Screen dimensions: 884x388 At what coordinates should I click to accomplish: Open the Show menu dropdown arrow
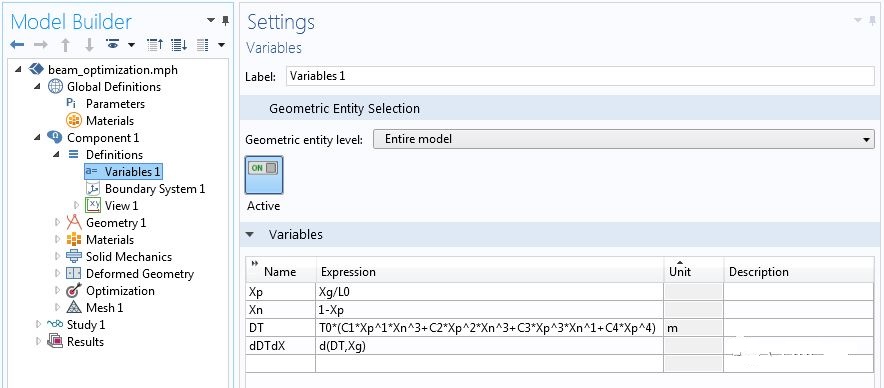[x=131, y=45]
